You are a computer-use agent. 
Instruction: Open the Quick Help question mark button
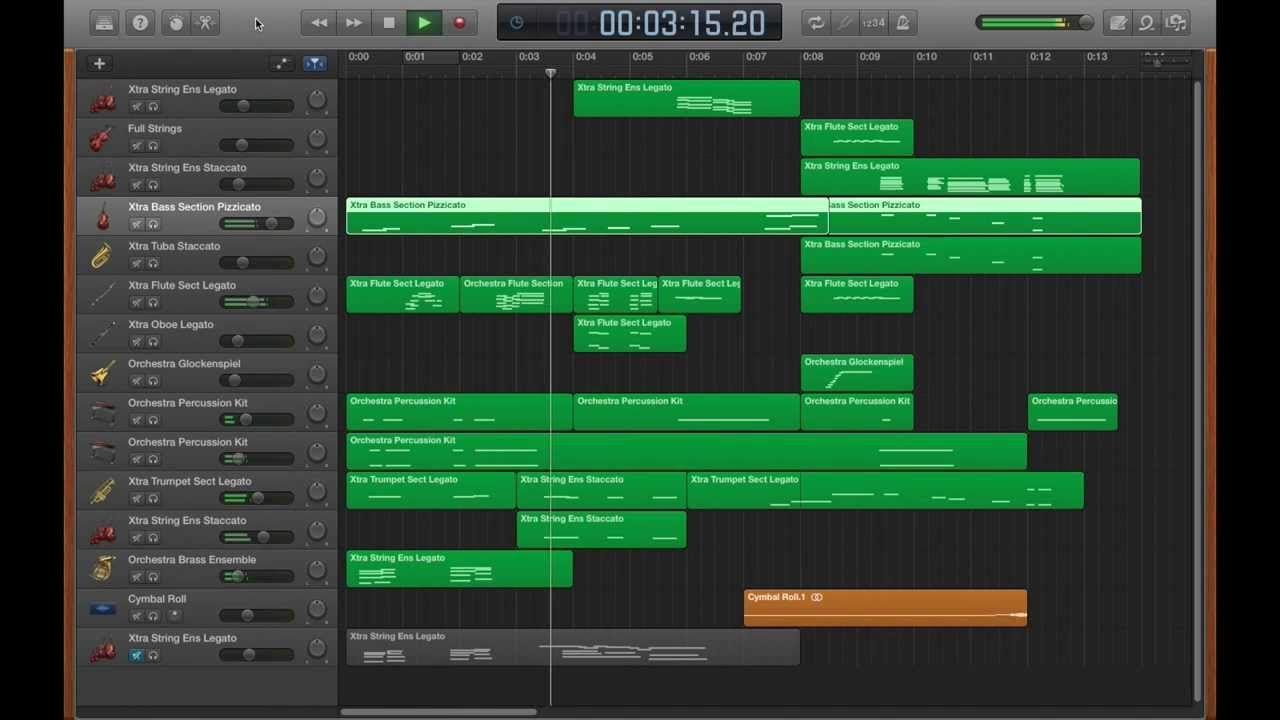(140, 23)
